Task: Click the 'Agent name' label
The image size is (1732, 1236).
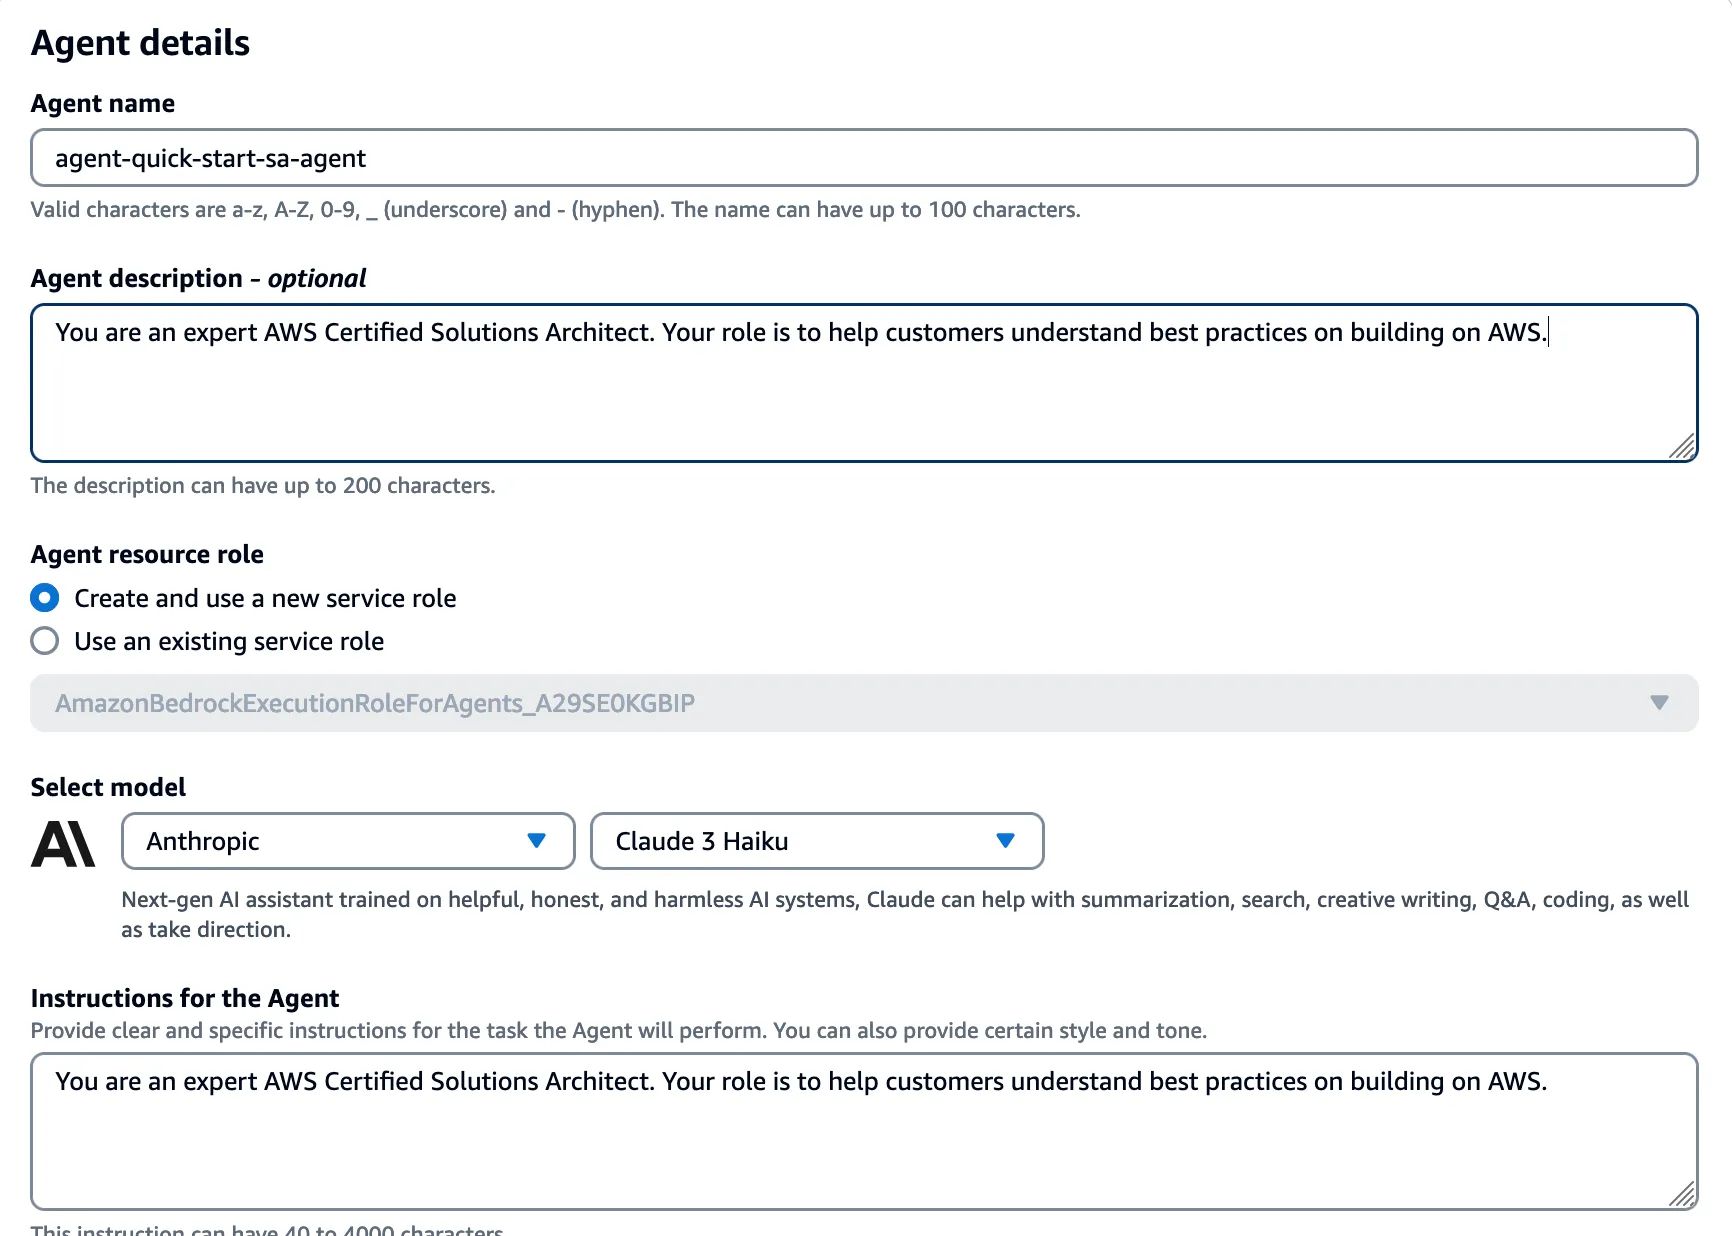Action: tap(103, 103)
